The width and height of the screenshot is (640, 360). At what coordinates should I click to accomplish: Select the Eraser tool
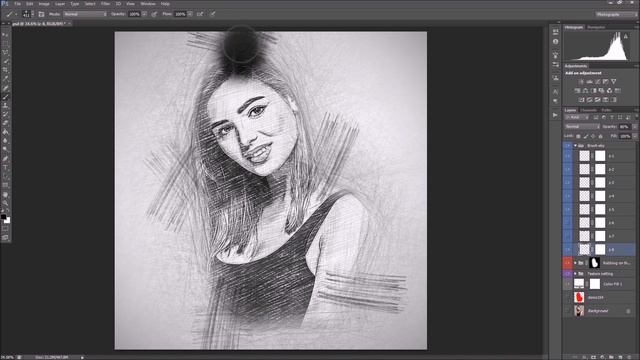point(5,123)
